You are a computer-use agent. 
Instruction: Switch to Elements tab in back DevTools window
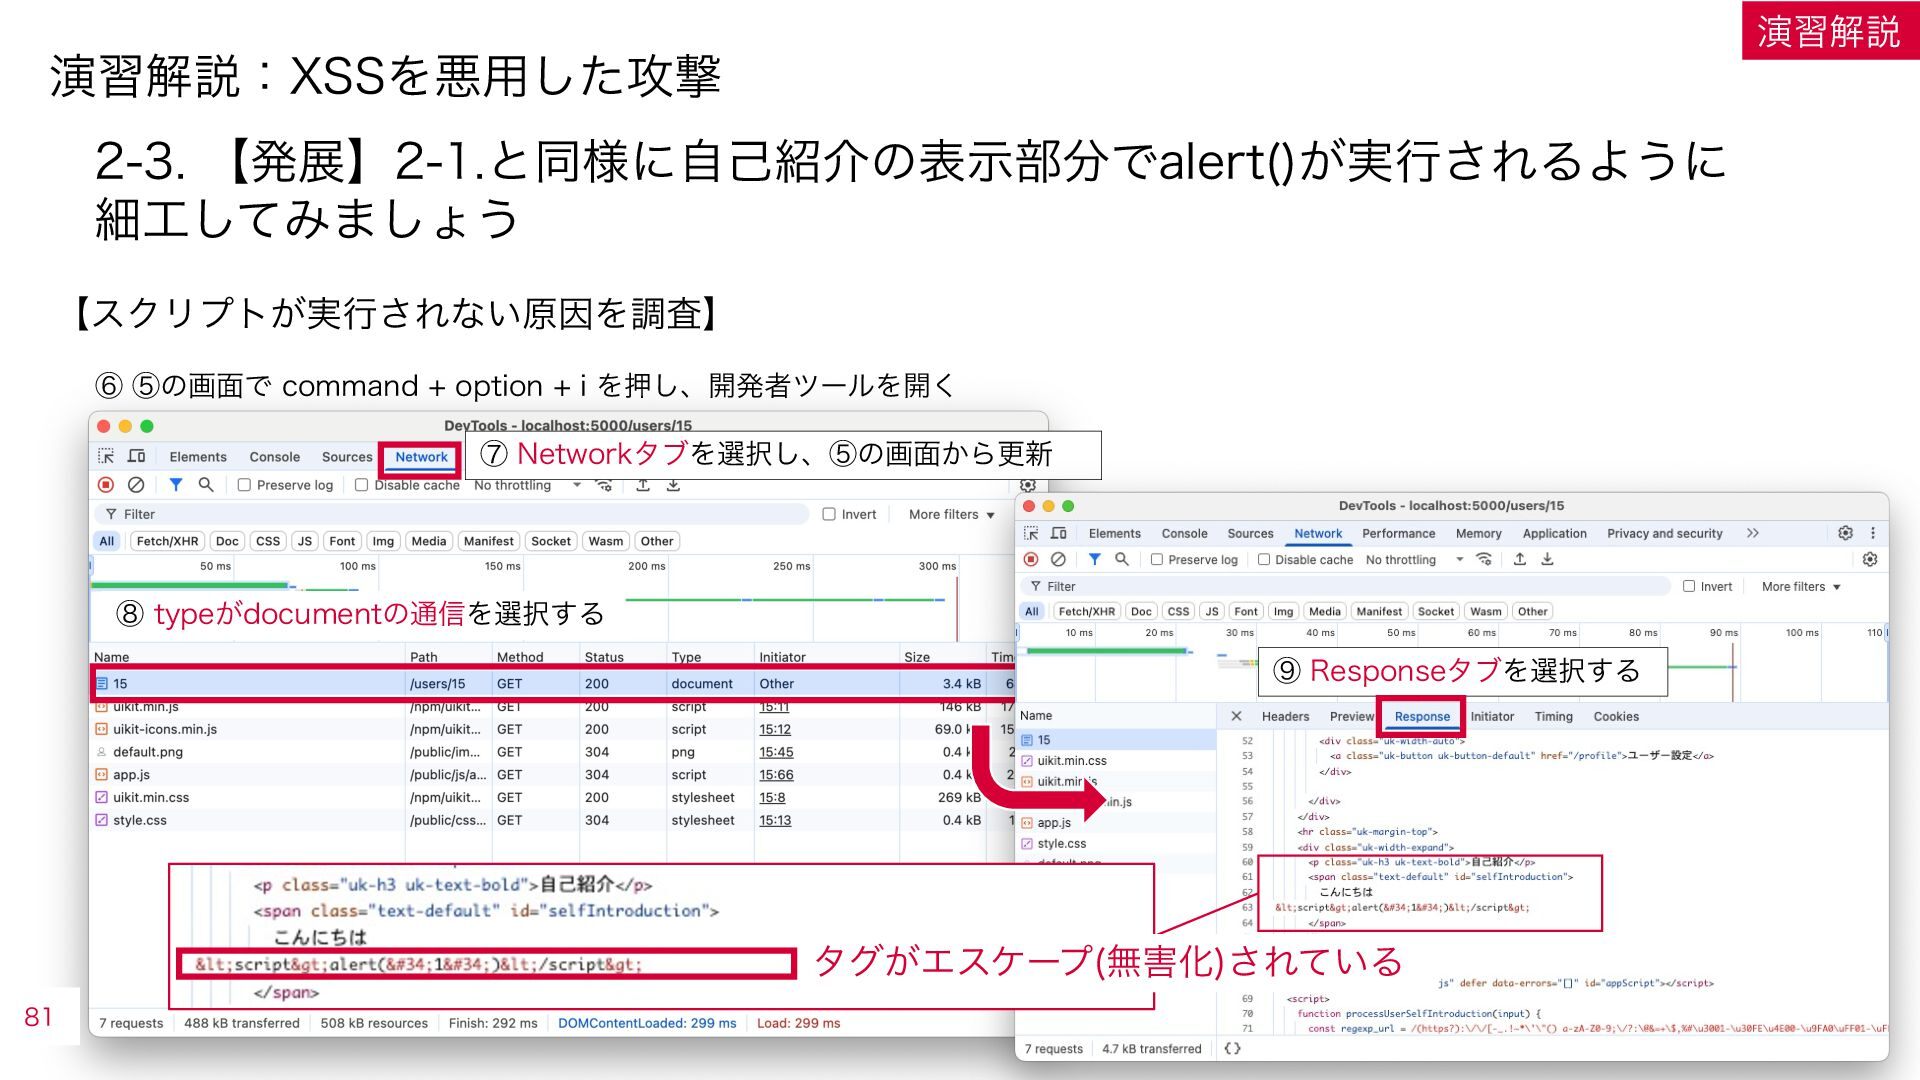pyautogui.click(x=198, y=457)
